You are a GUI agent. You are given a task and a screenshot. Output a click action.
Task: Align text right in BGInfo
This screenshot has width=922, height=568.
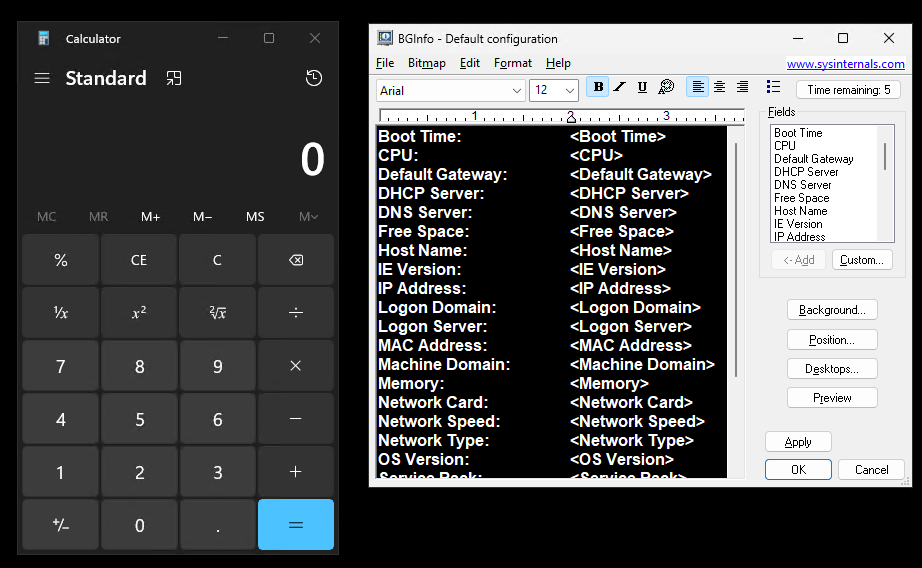743,87
